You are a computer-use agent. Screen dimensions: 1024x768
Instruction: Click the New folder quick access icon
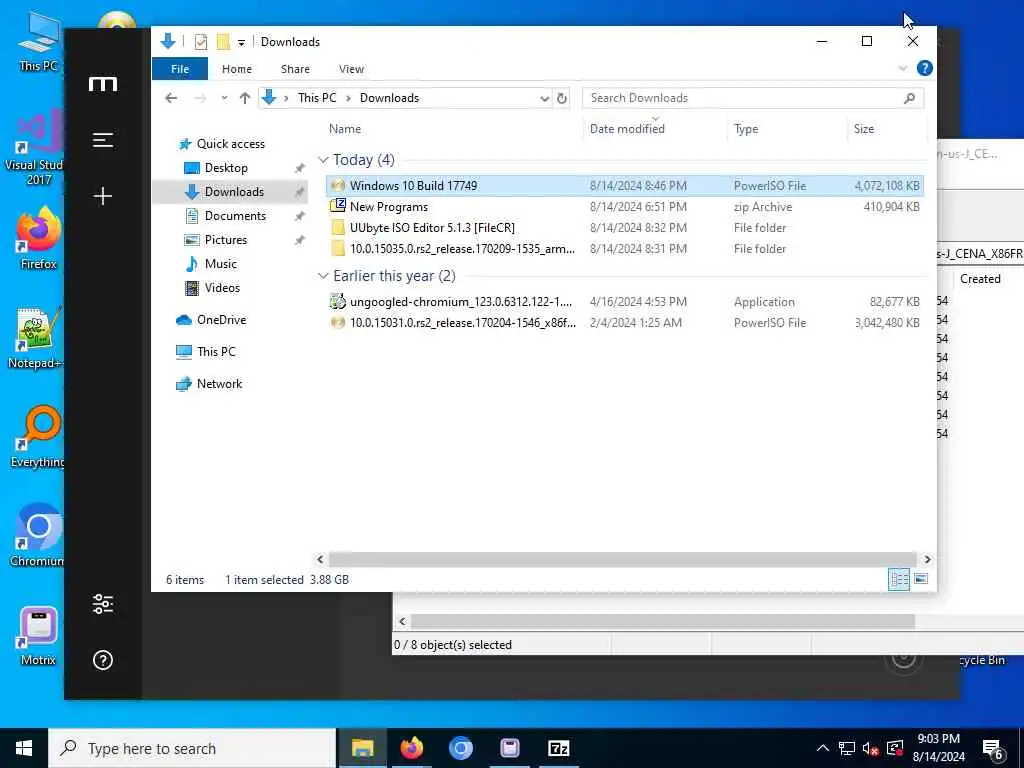point(223,42)
